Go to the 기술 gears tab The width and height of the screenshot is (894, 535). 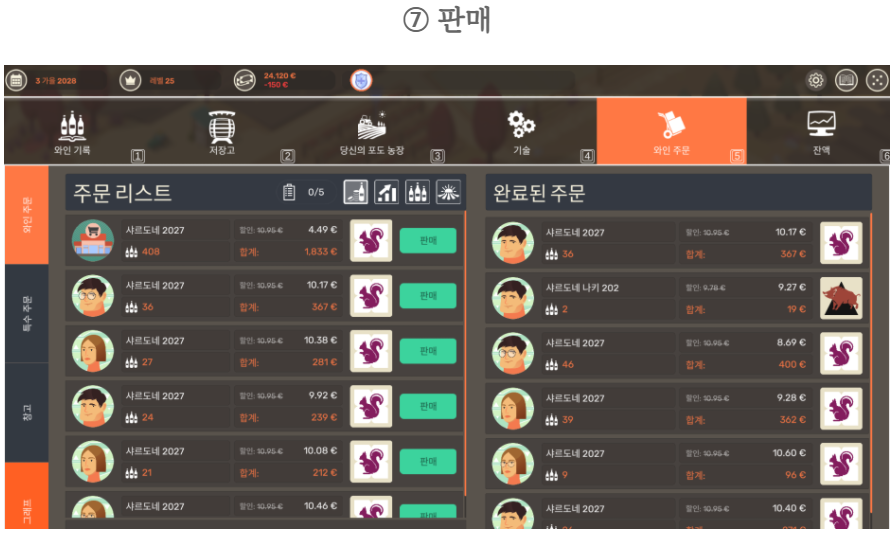click(x=521, y=132)
